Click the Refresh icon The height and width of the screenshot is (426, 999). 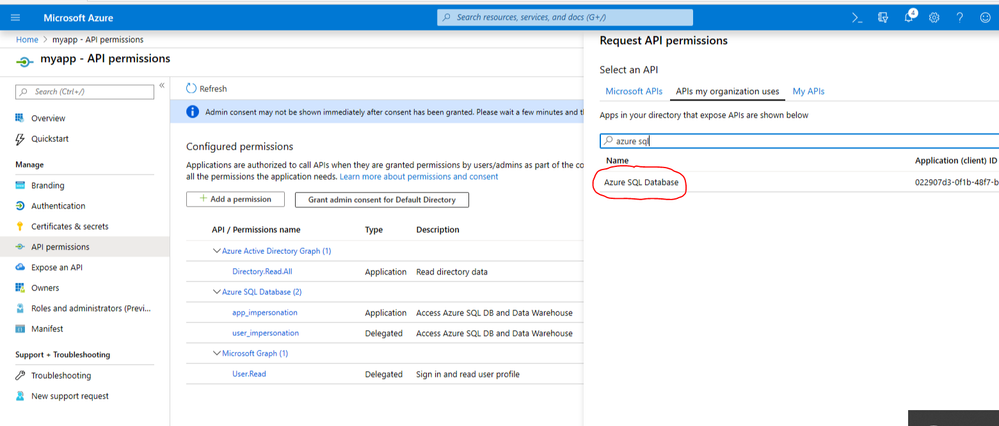[191, 89]
